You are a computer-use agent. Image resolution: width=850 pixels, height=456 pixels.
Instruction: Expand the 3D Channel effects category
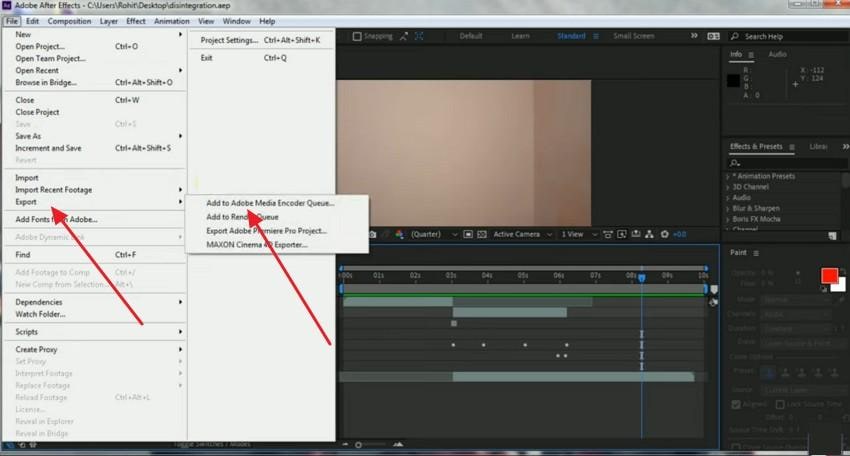[x=728, y=187]
